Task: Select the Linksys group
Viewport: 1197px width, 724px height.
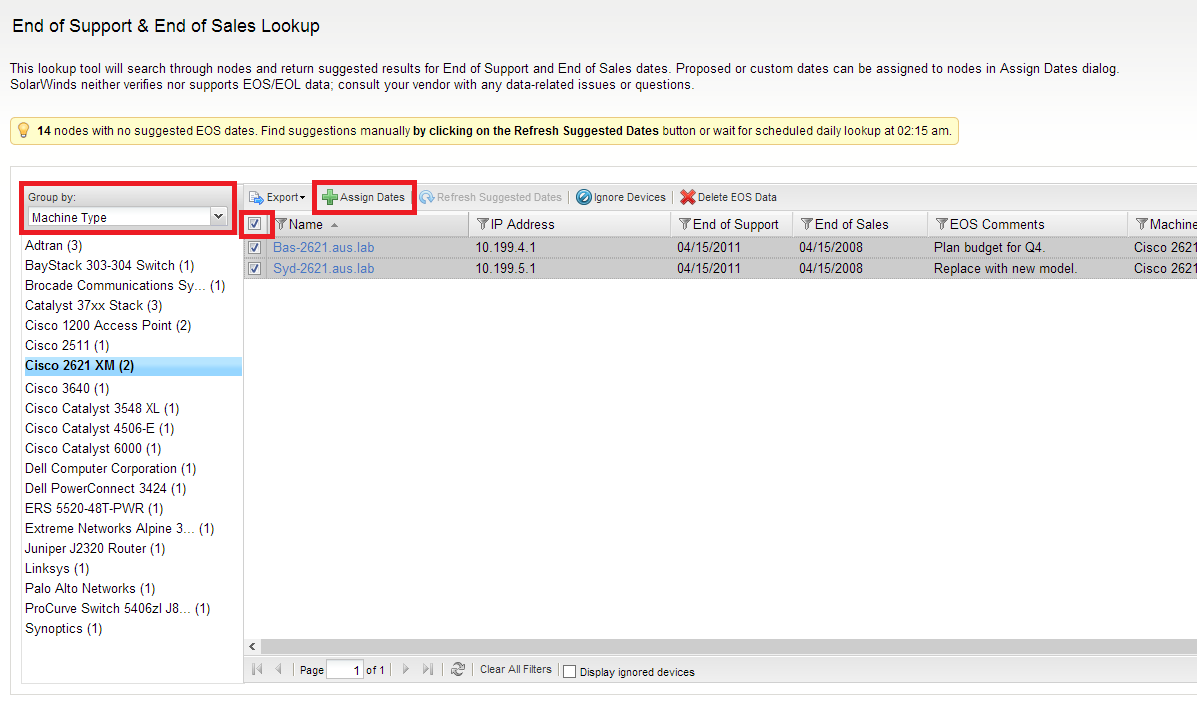Action: coord(57,568)
